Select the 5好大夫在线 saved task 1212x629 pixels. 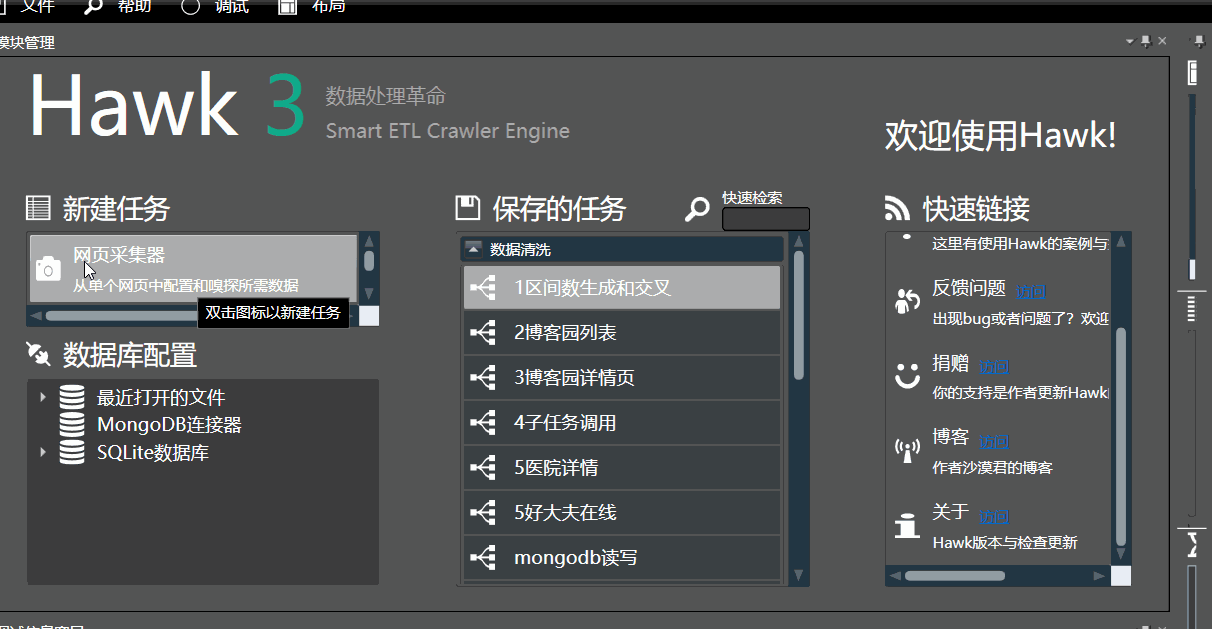[622, 513]
